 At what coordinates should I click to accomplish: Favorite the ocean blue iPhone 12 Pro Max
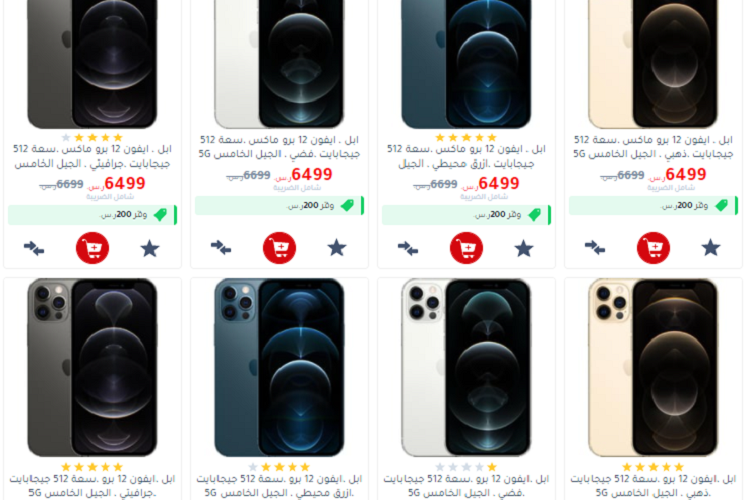point(524,248)
